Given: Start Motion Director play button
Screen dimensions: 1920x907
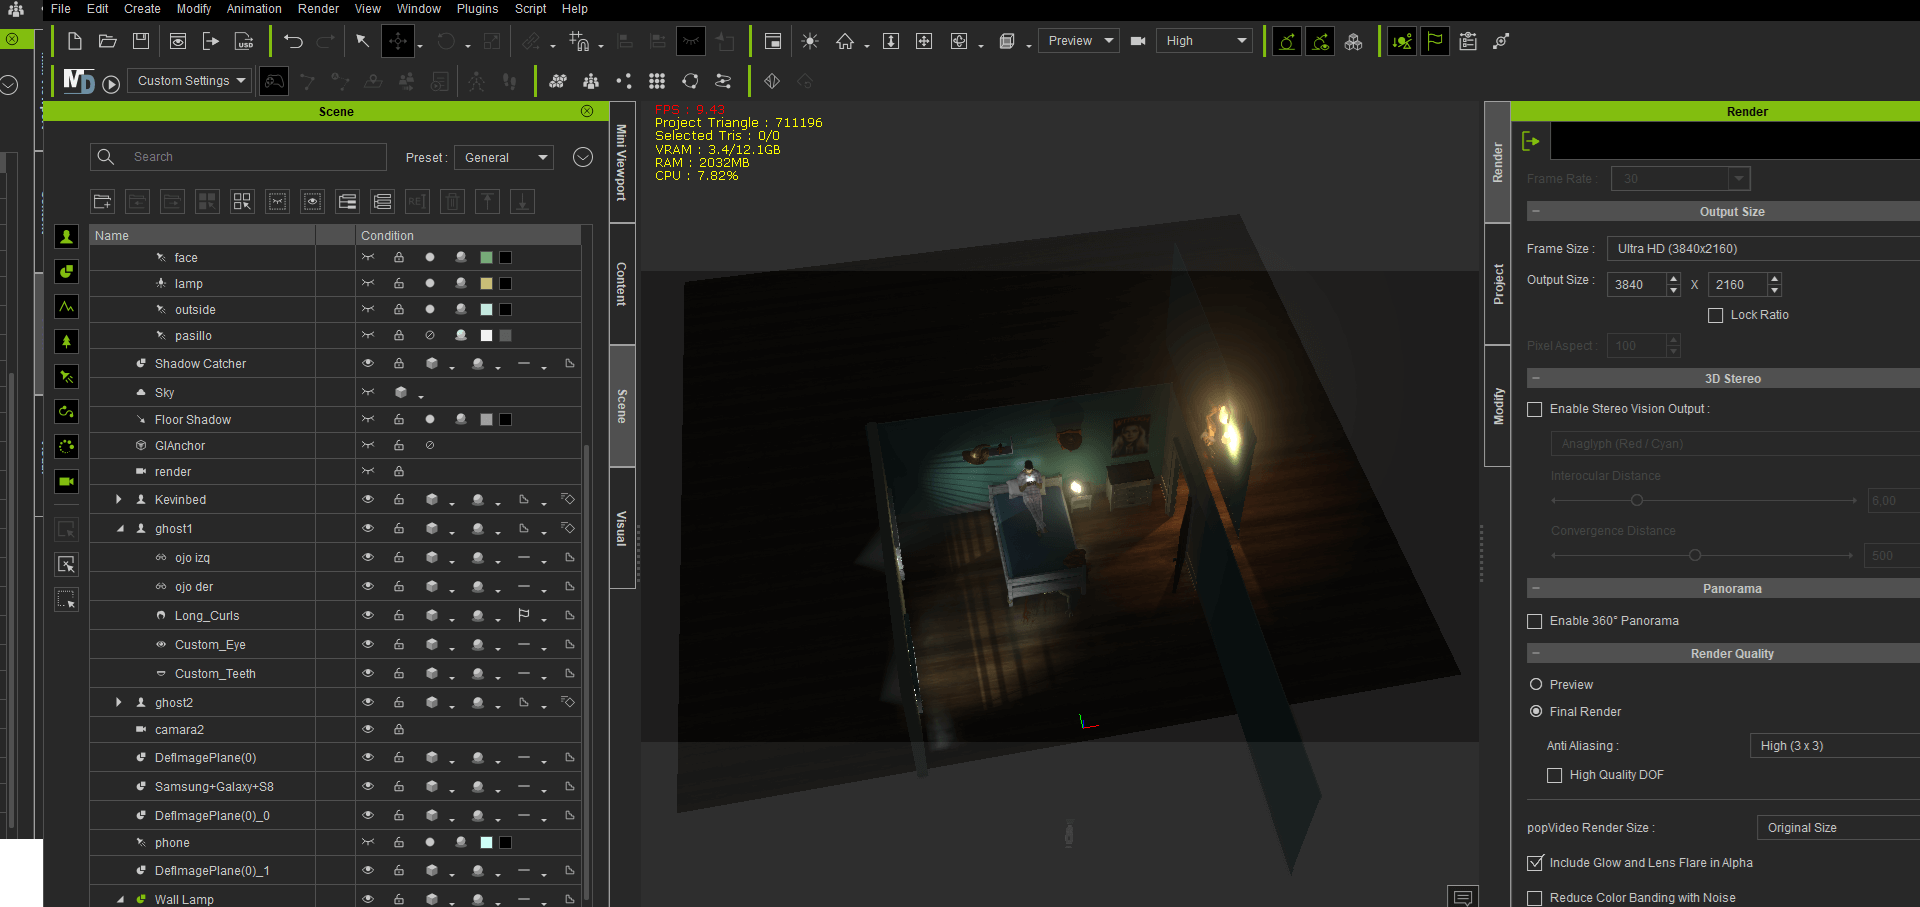Looking at the screenshot, I should (x=111, y=84).
